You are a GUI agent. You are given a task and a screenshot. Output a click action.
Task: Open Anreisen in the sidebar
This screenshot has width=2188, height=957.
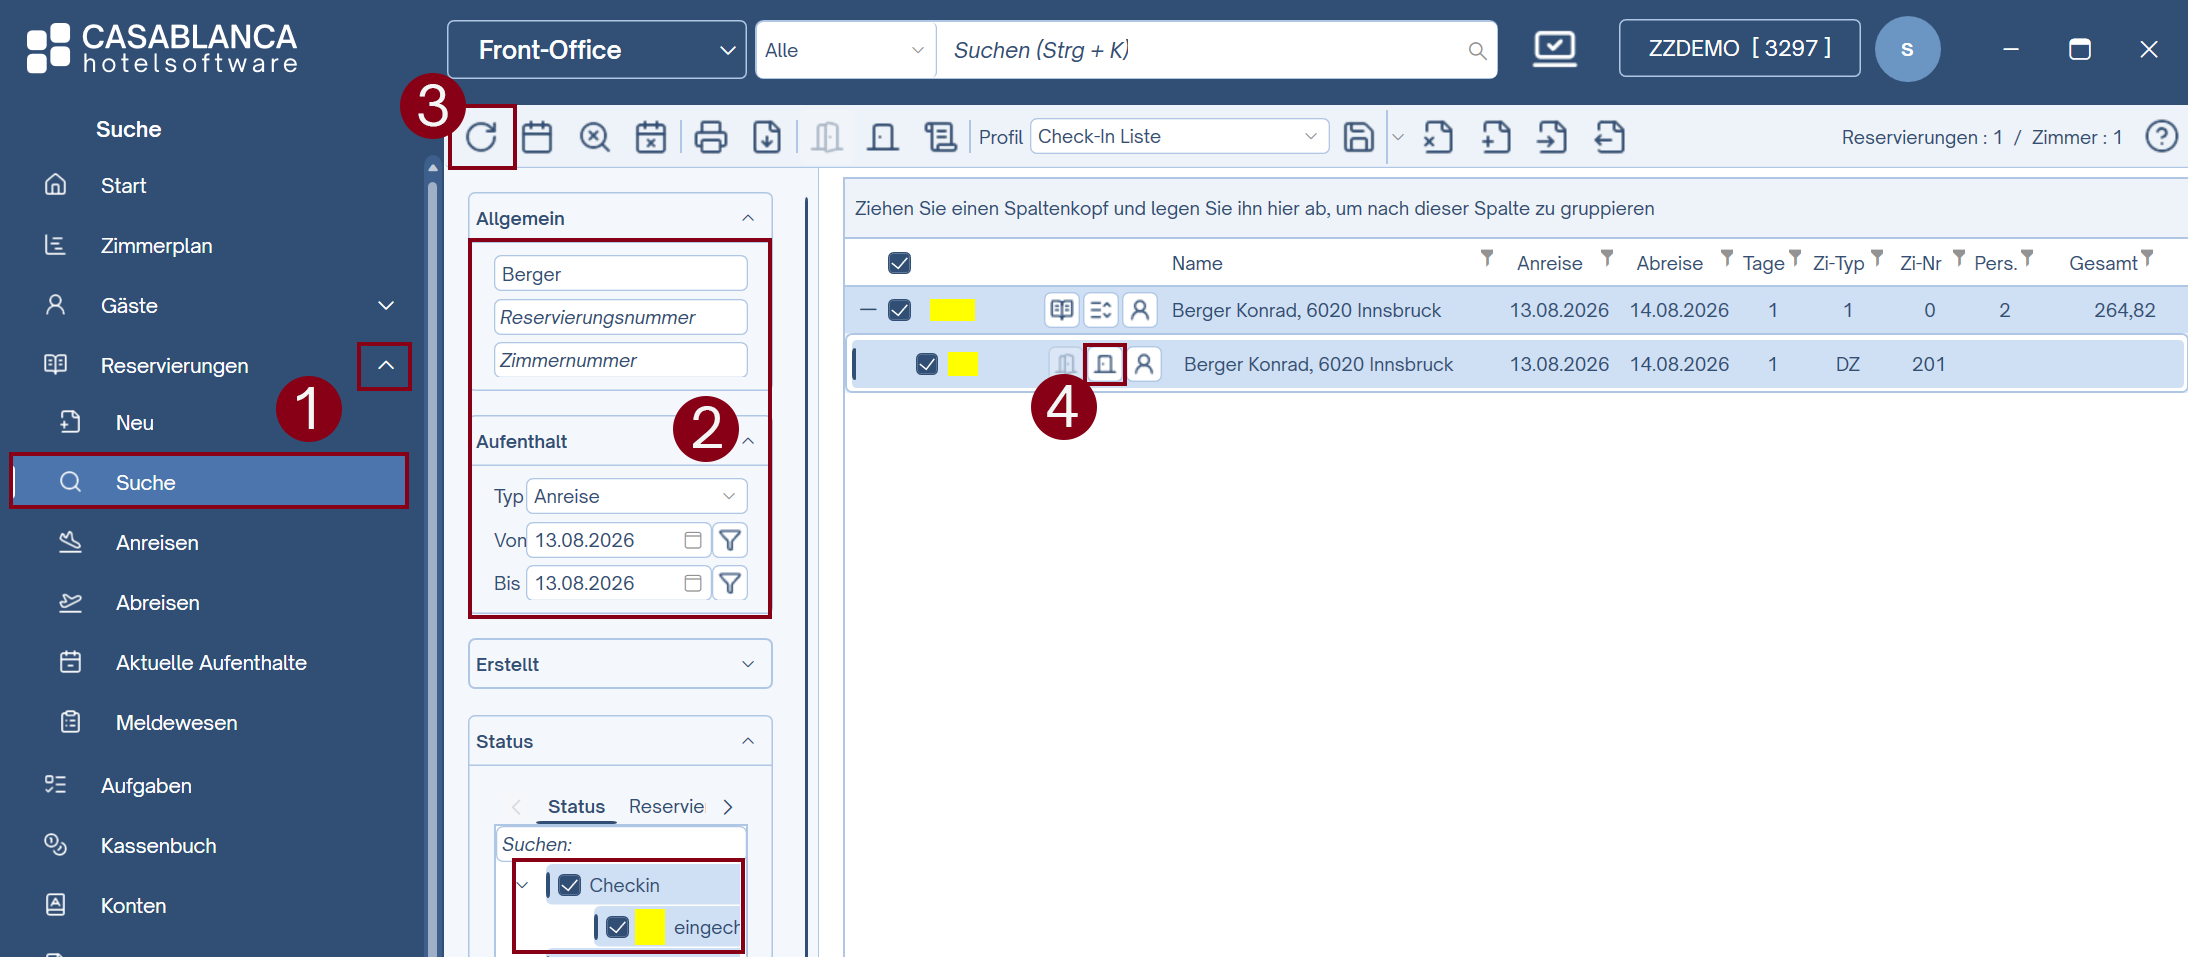pos(157,543)
